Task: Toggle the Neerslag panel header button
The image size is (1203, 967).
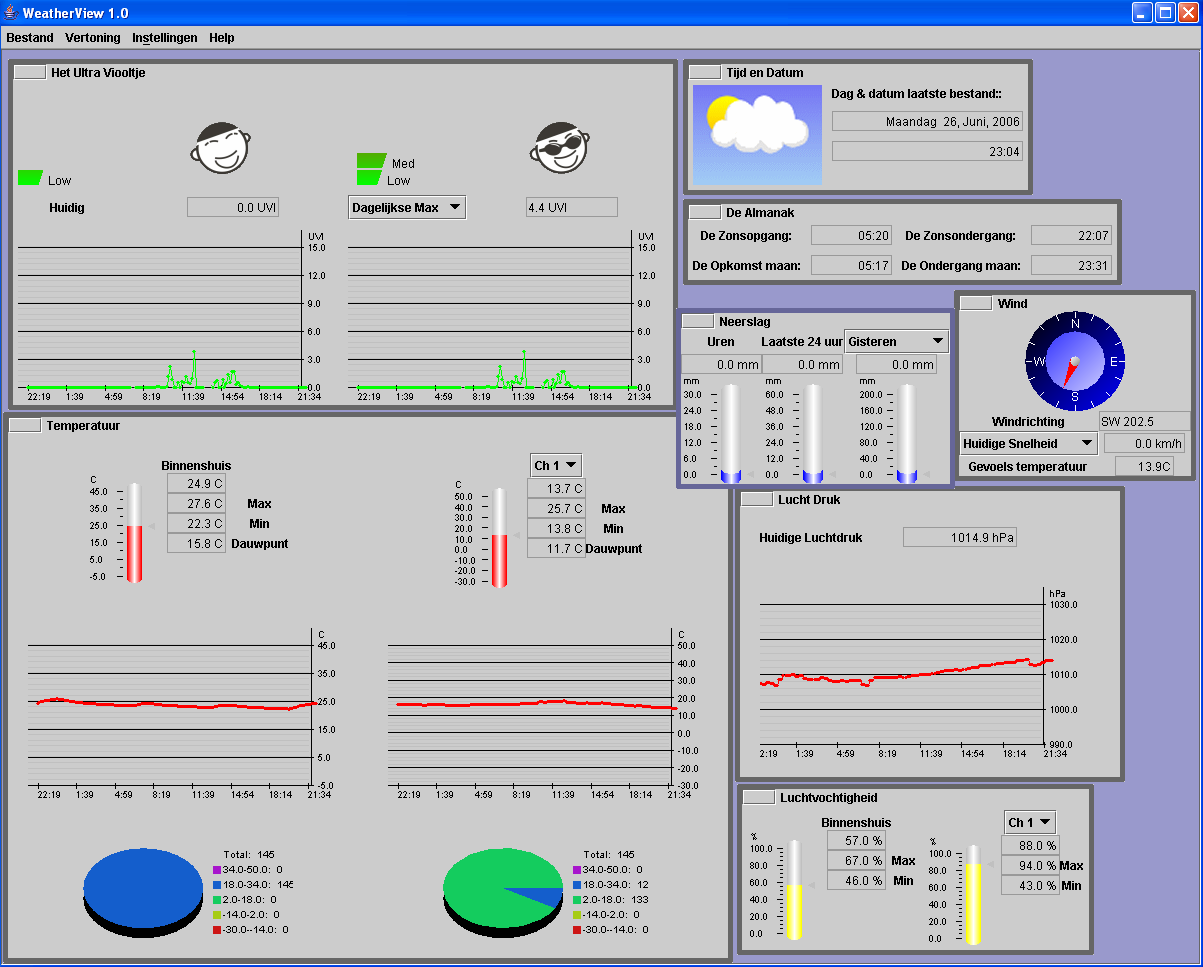Action: pyautogui.click(x=698, y=321)
